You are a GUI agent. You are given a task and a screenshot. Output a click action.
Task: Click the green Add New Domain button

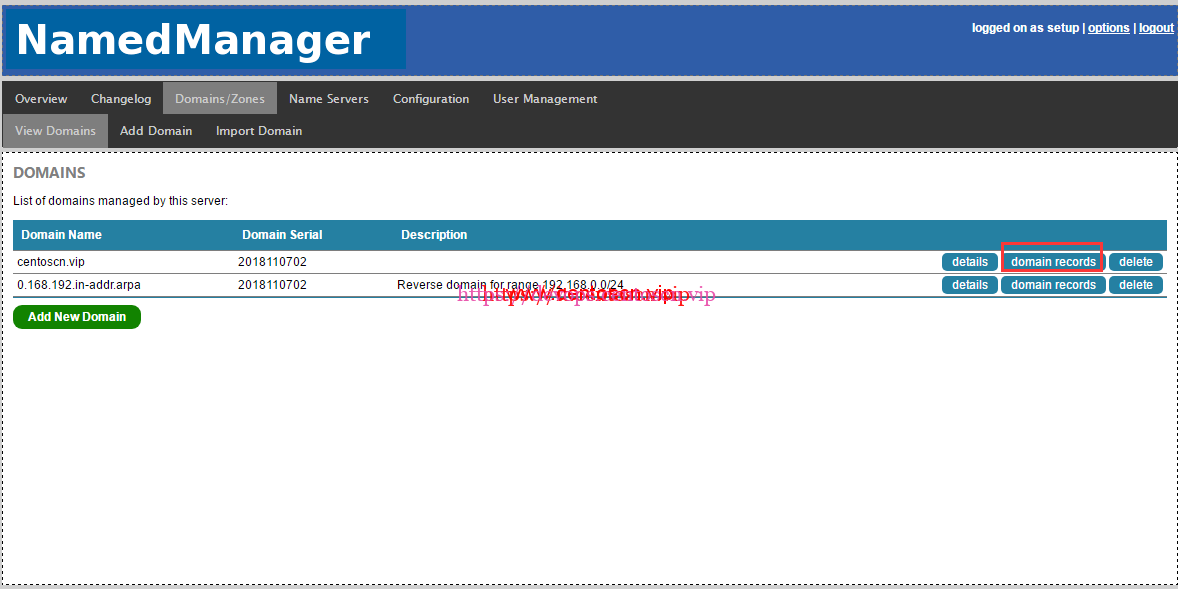77,317
